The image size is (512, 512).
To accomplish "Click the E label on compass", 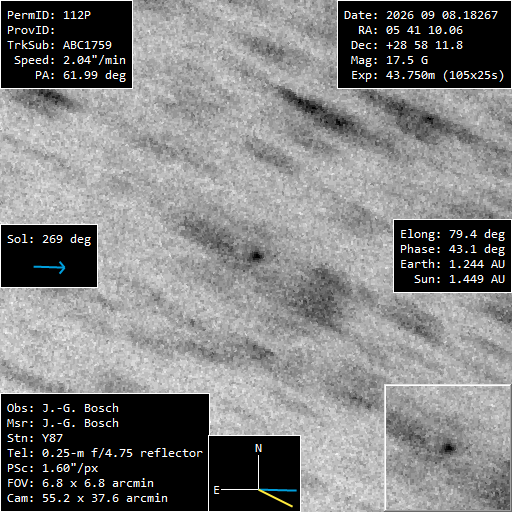I will (x=216, y=490).
